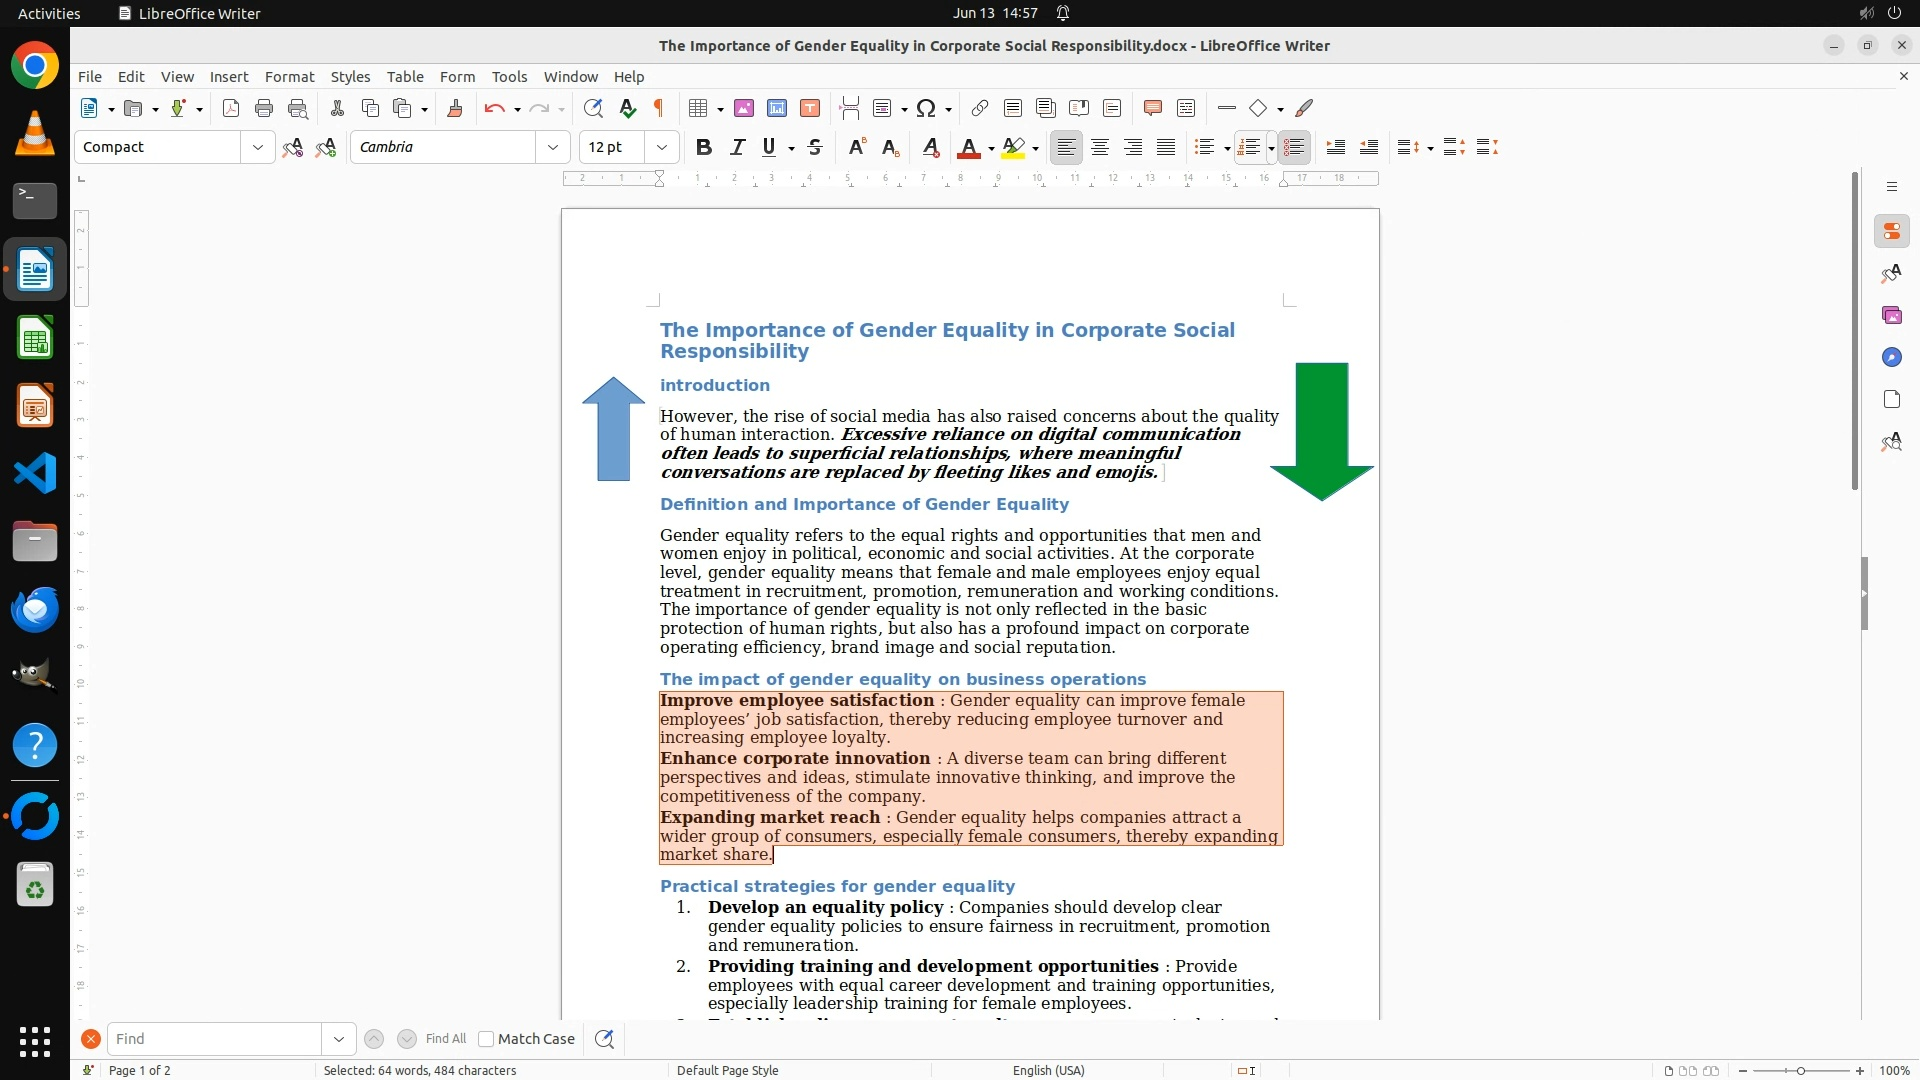Click the Find text input field
Viewport: 1920px width, 1080px height.
click(214, 1039)
